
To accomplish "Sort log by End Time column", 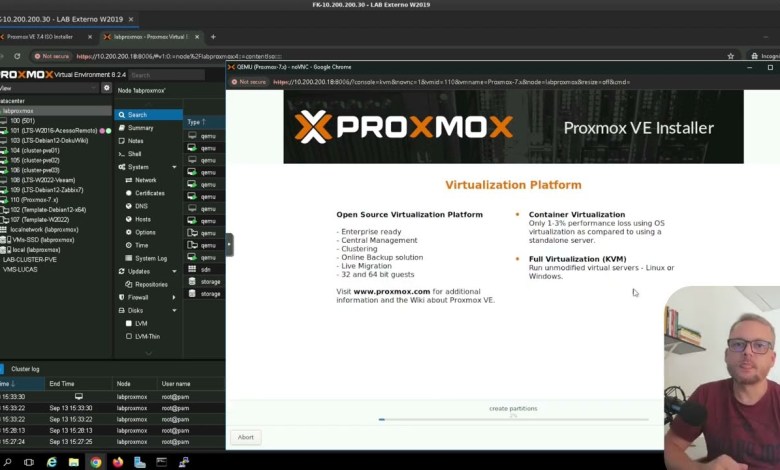I will click(79, 384).
